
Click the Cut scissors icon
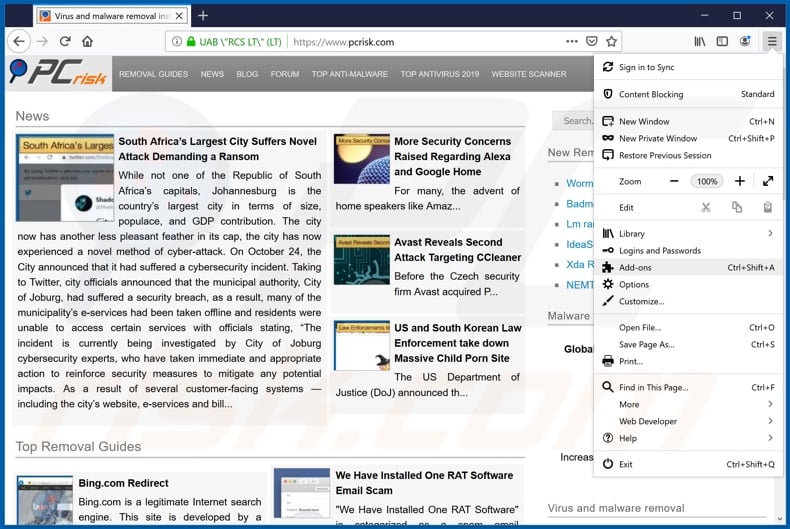(706, 208)
